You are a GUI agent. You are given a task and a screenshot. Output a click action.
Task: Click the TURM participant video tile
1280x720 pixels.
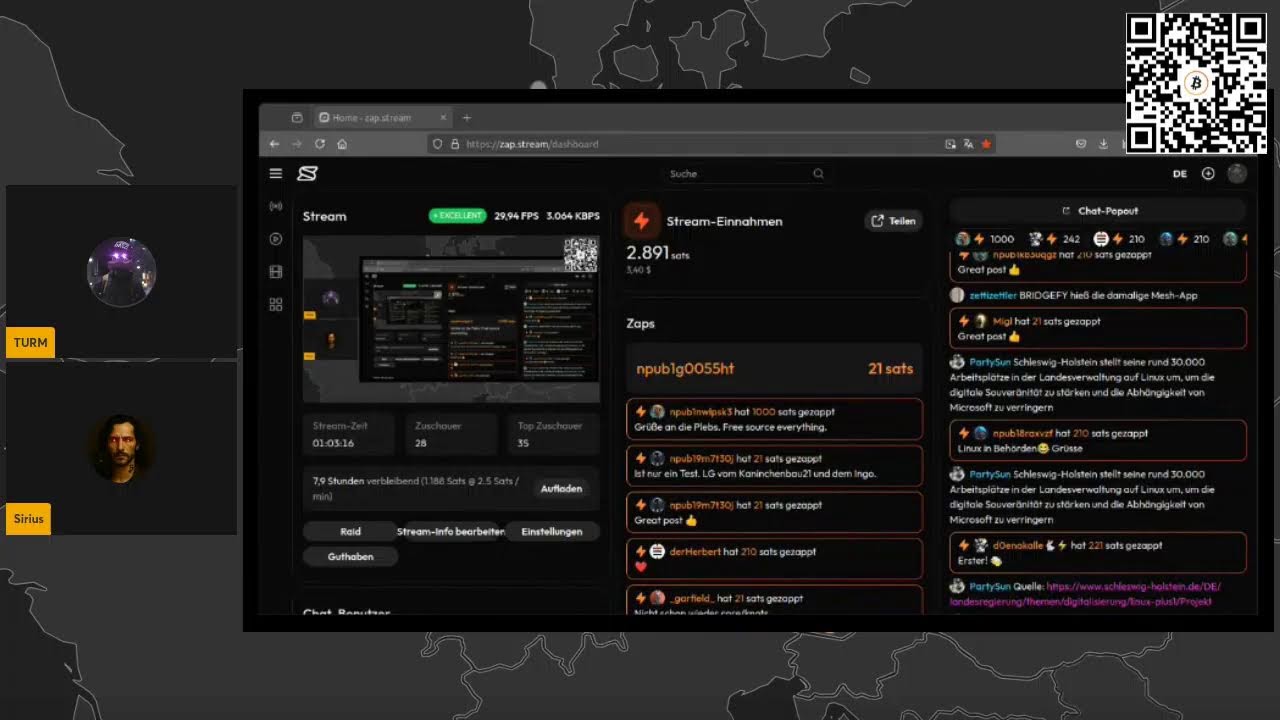pyautogui.click(x=121, y=271)
